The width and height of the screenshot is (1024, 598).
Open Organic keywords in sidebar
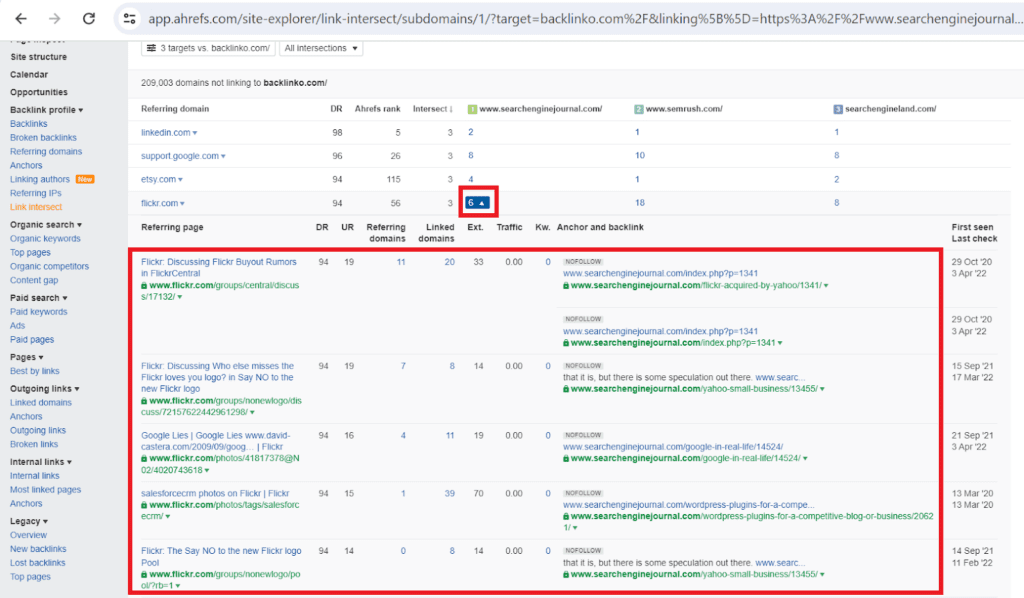click(45, 238)
